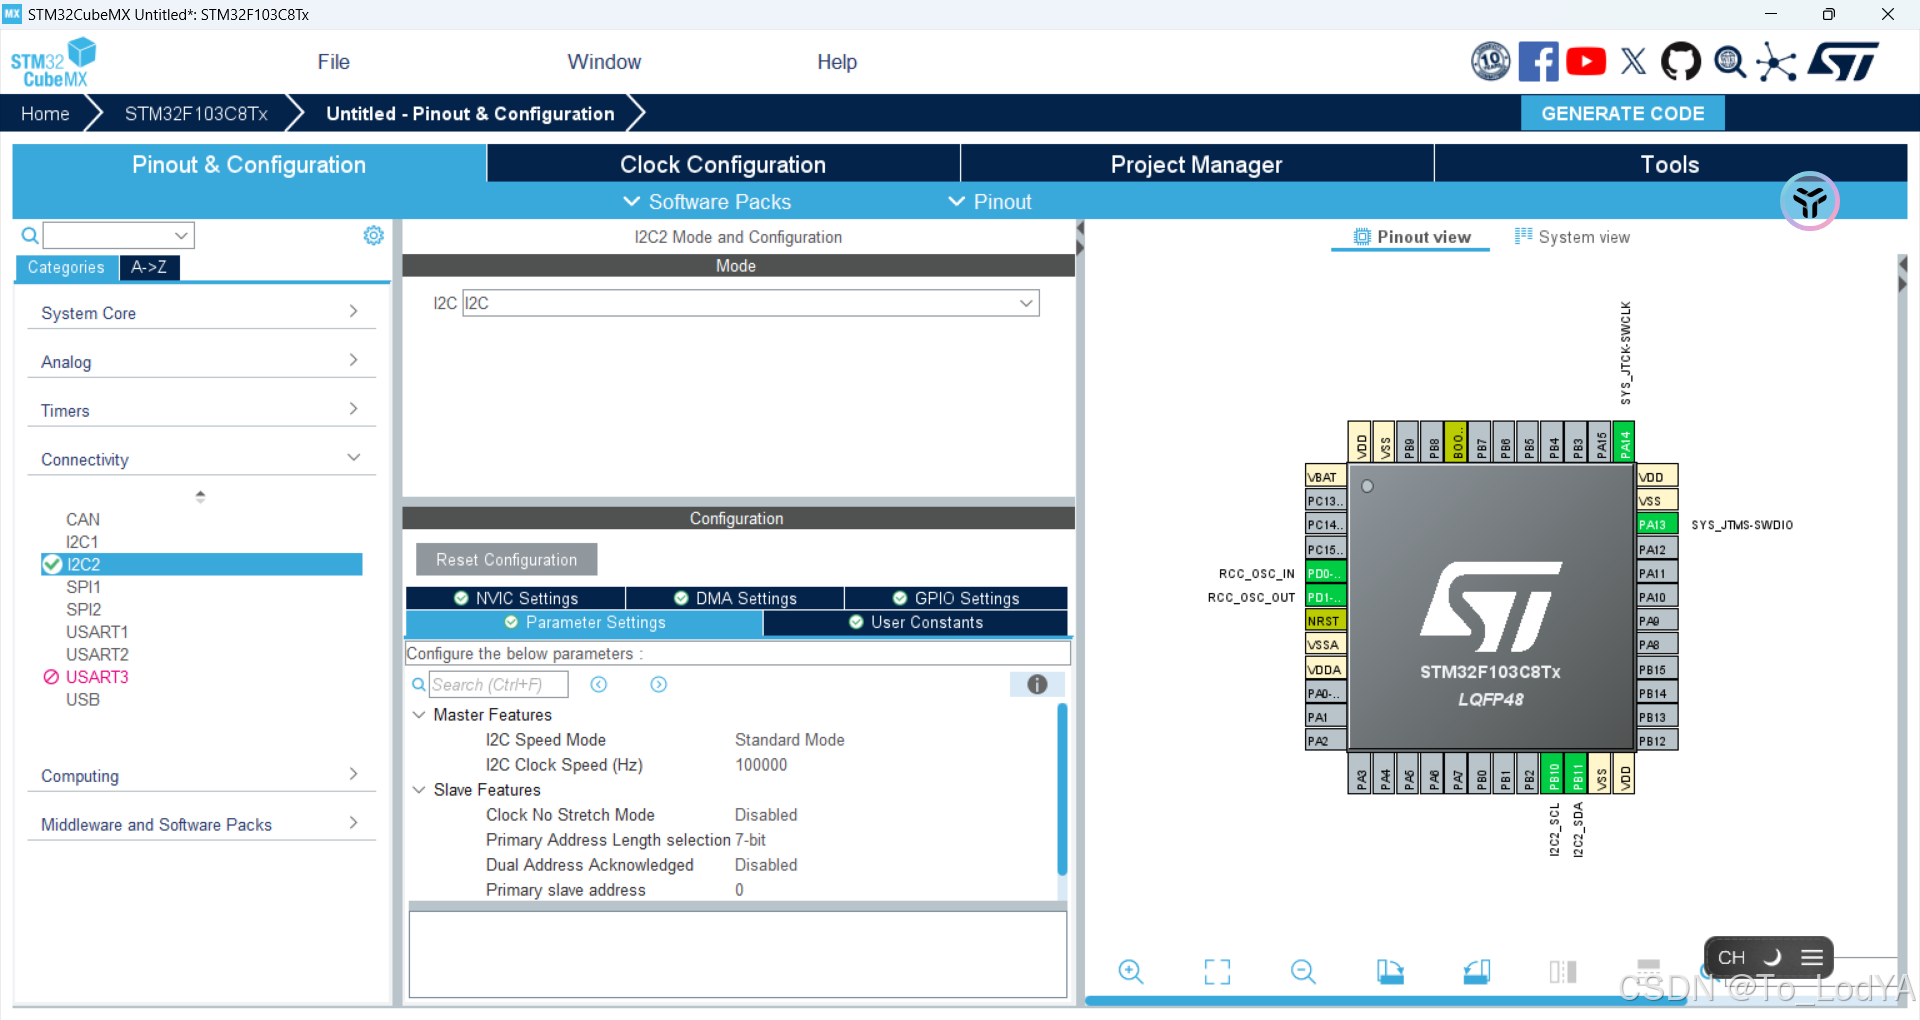Click the PB11 I2C2_SDA pin
The height and width of the screenshot is (1020, 1920).
[x=1577, y=774]
